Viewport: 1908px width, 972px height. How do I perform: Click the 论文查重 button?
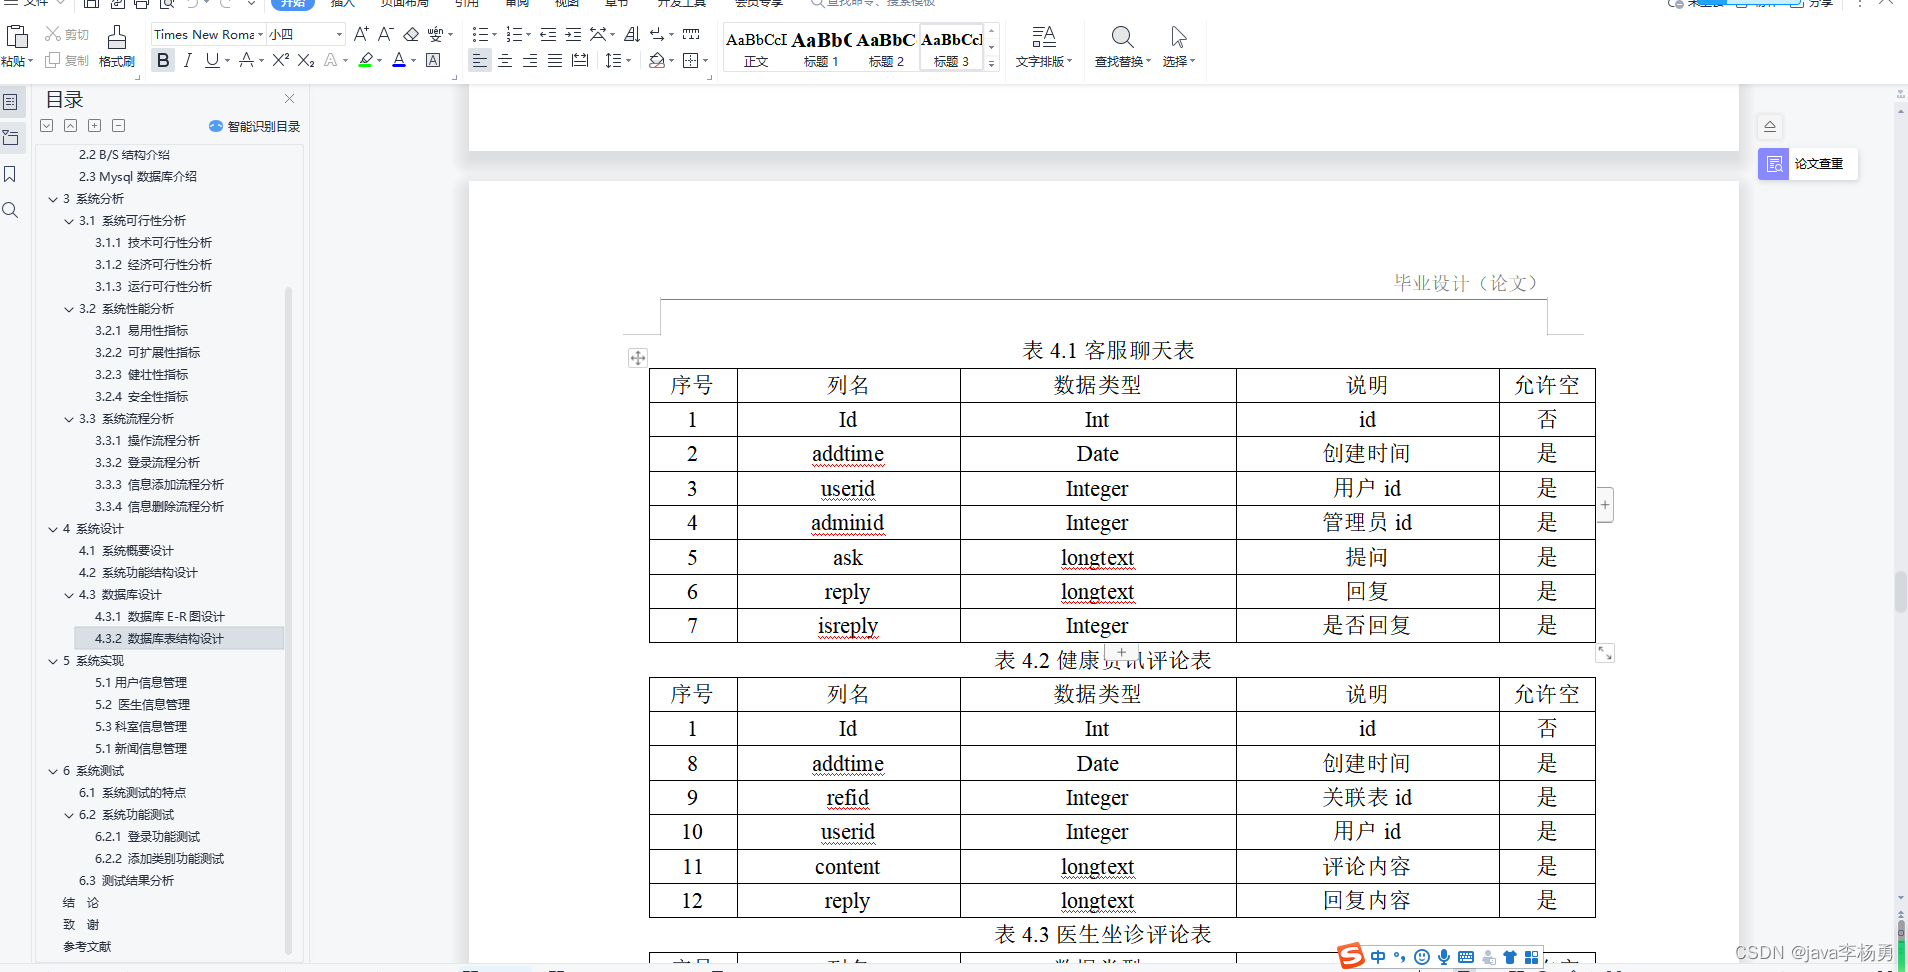click(x=1808, y=163)
